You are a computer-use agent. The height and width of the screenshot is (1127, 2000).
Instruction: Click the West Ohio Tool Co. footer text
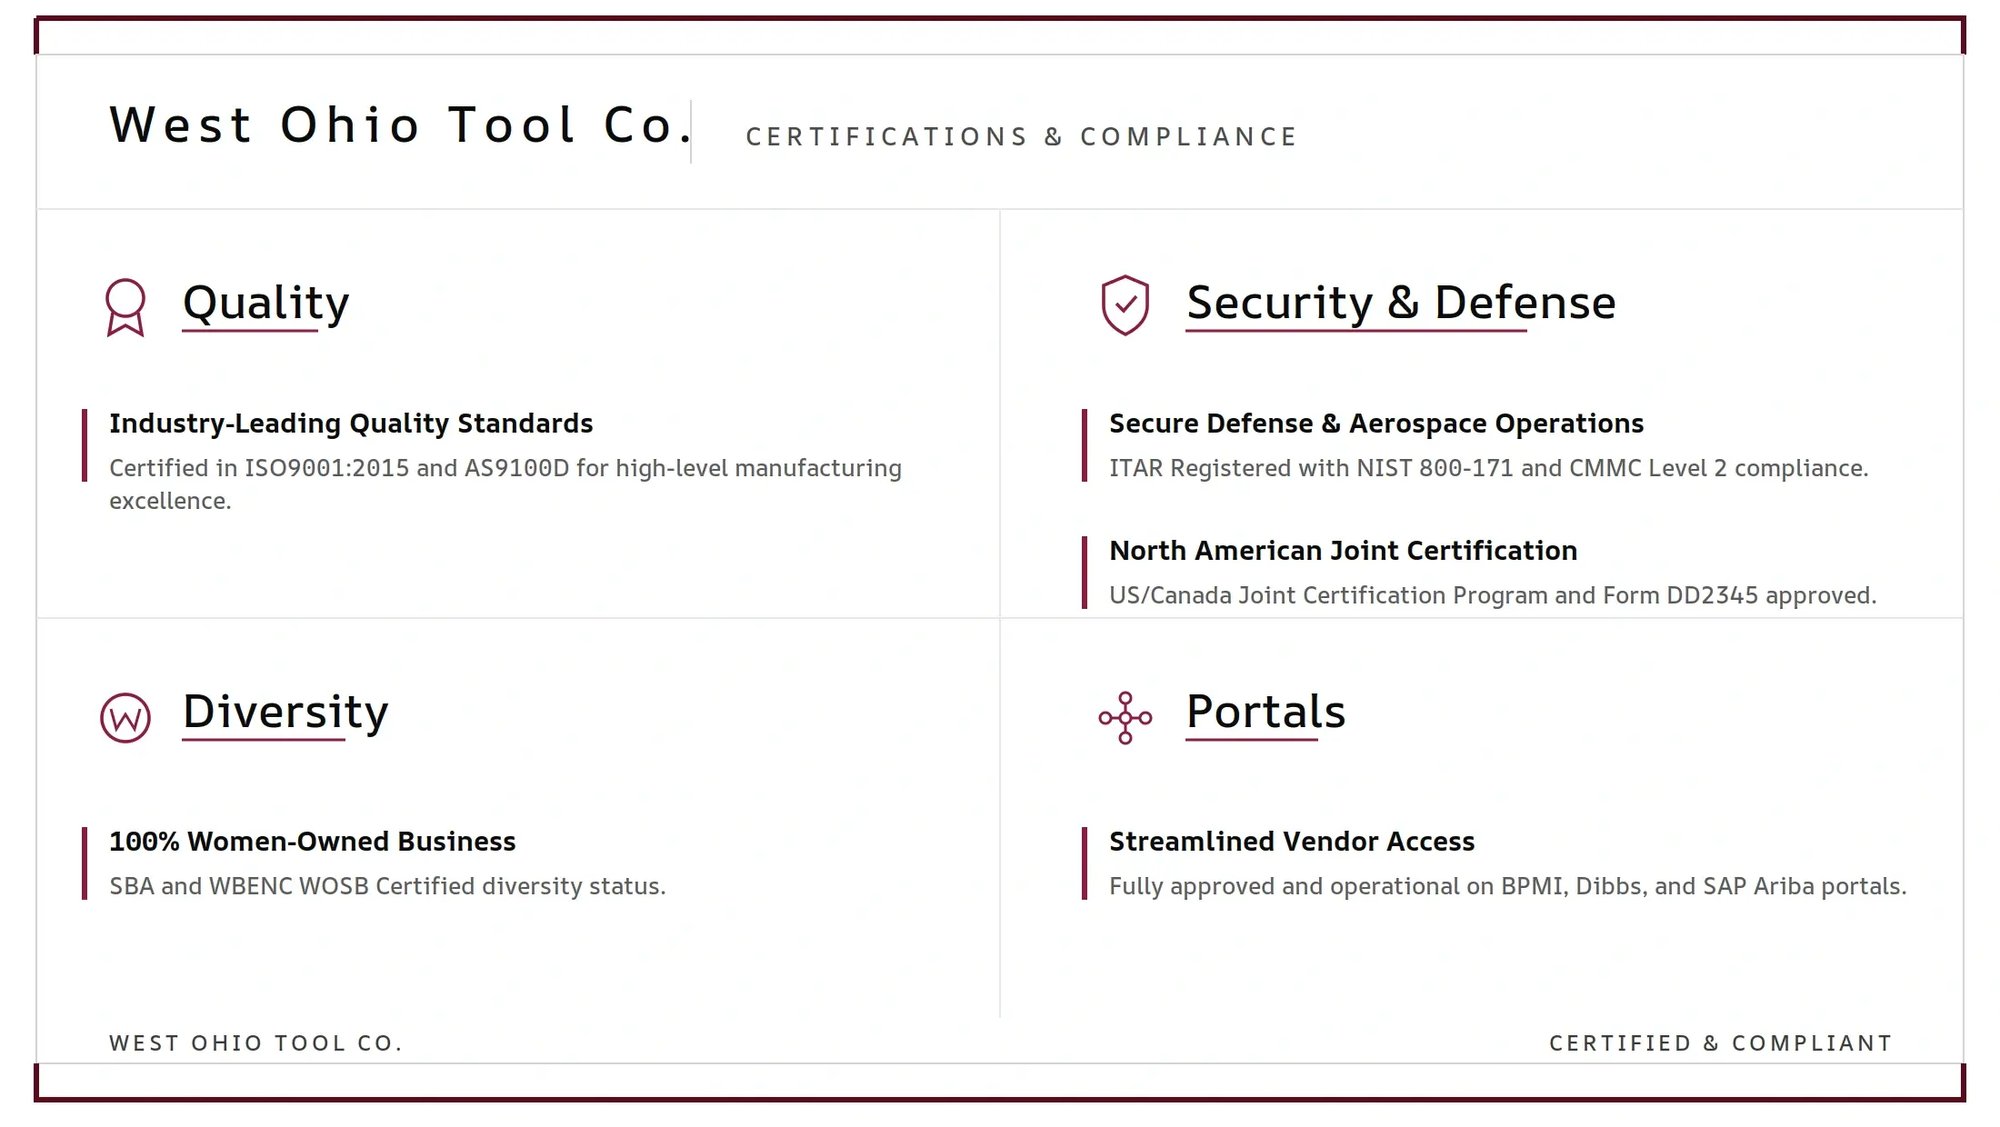click(255, 1043)
